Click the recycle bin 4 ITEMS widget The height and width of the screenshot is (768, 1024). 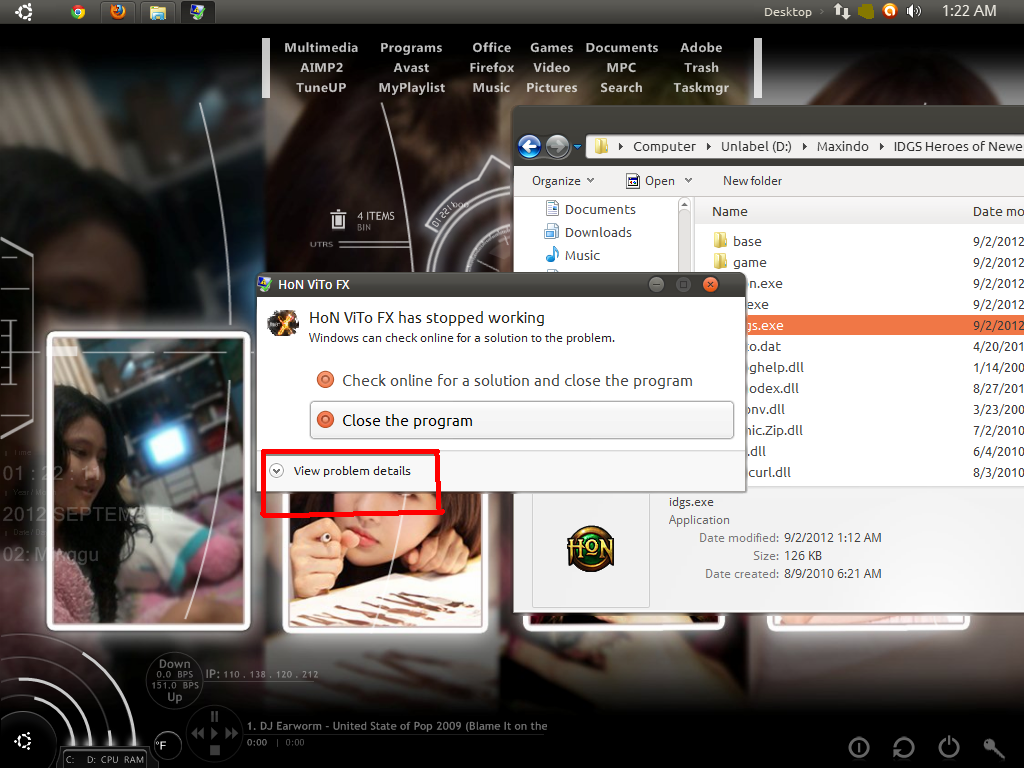point(362,220)
